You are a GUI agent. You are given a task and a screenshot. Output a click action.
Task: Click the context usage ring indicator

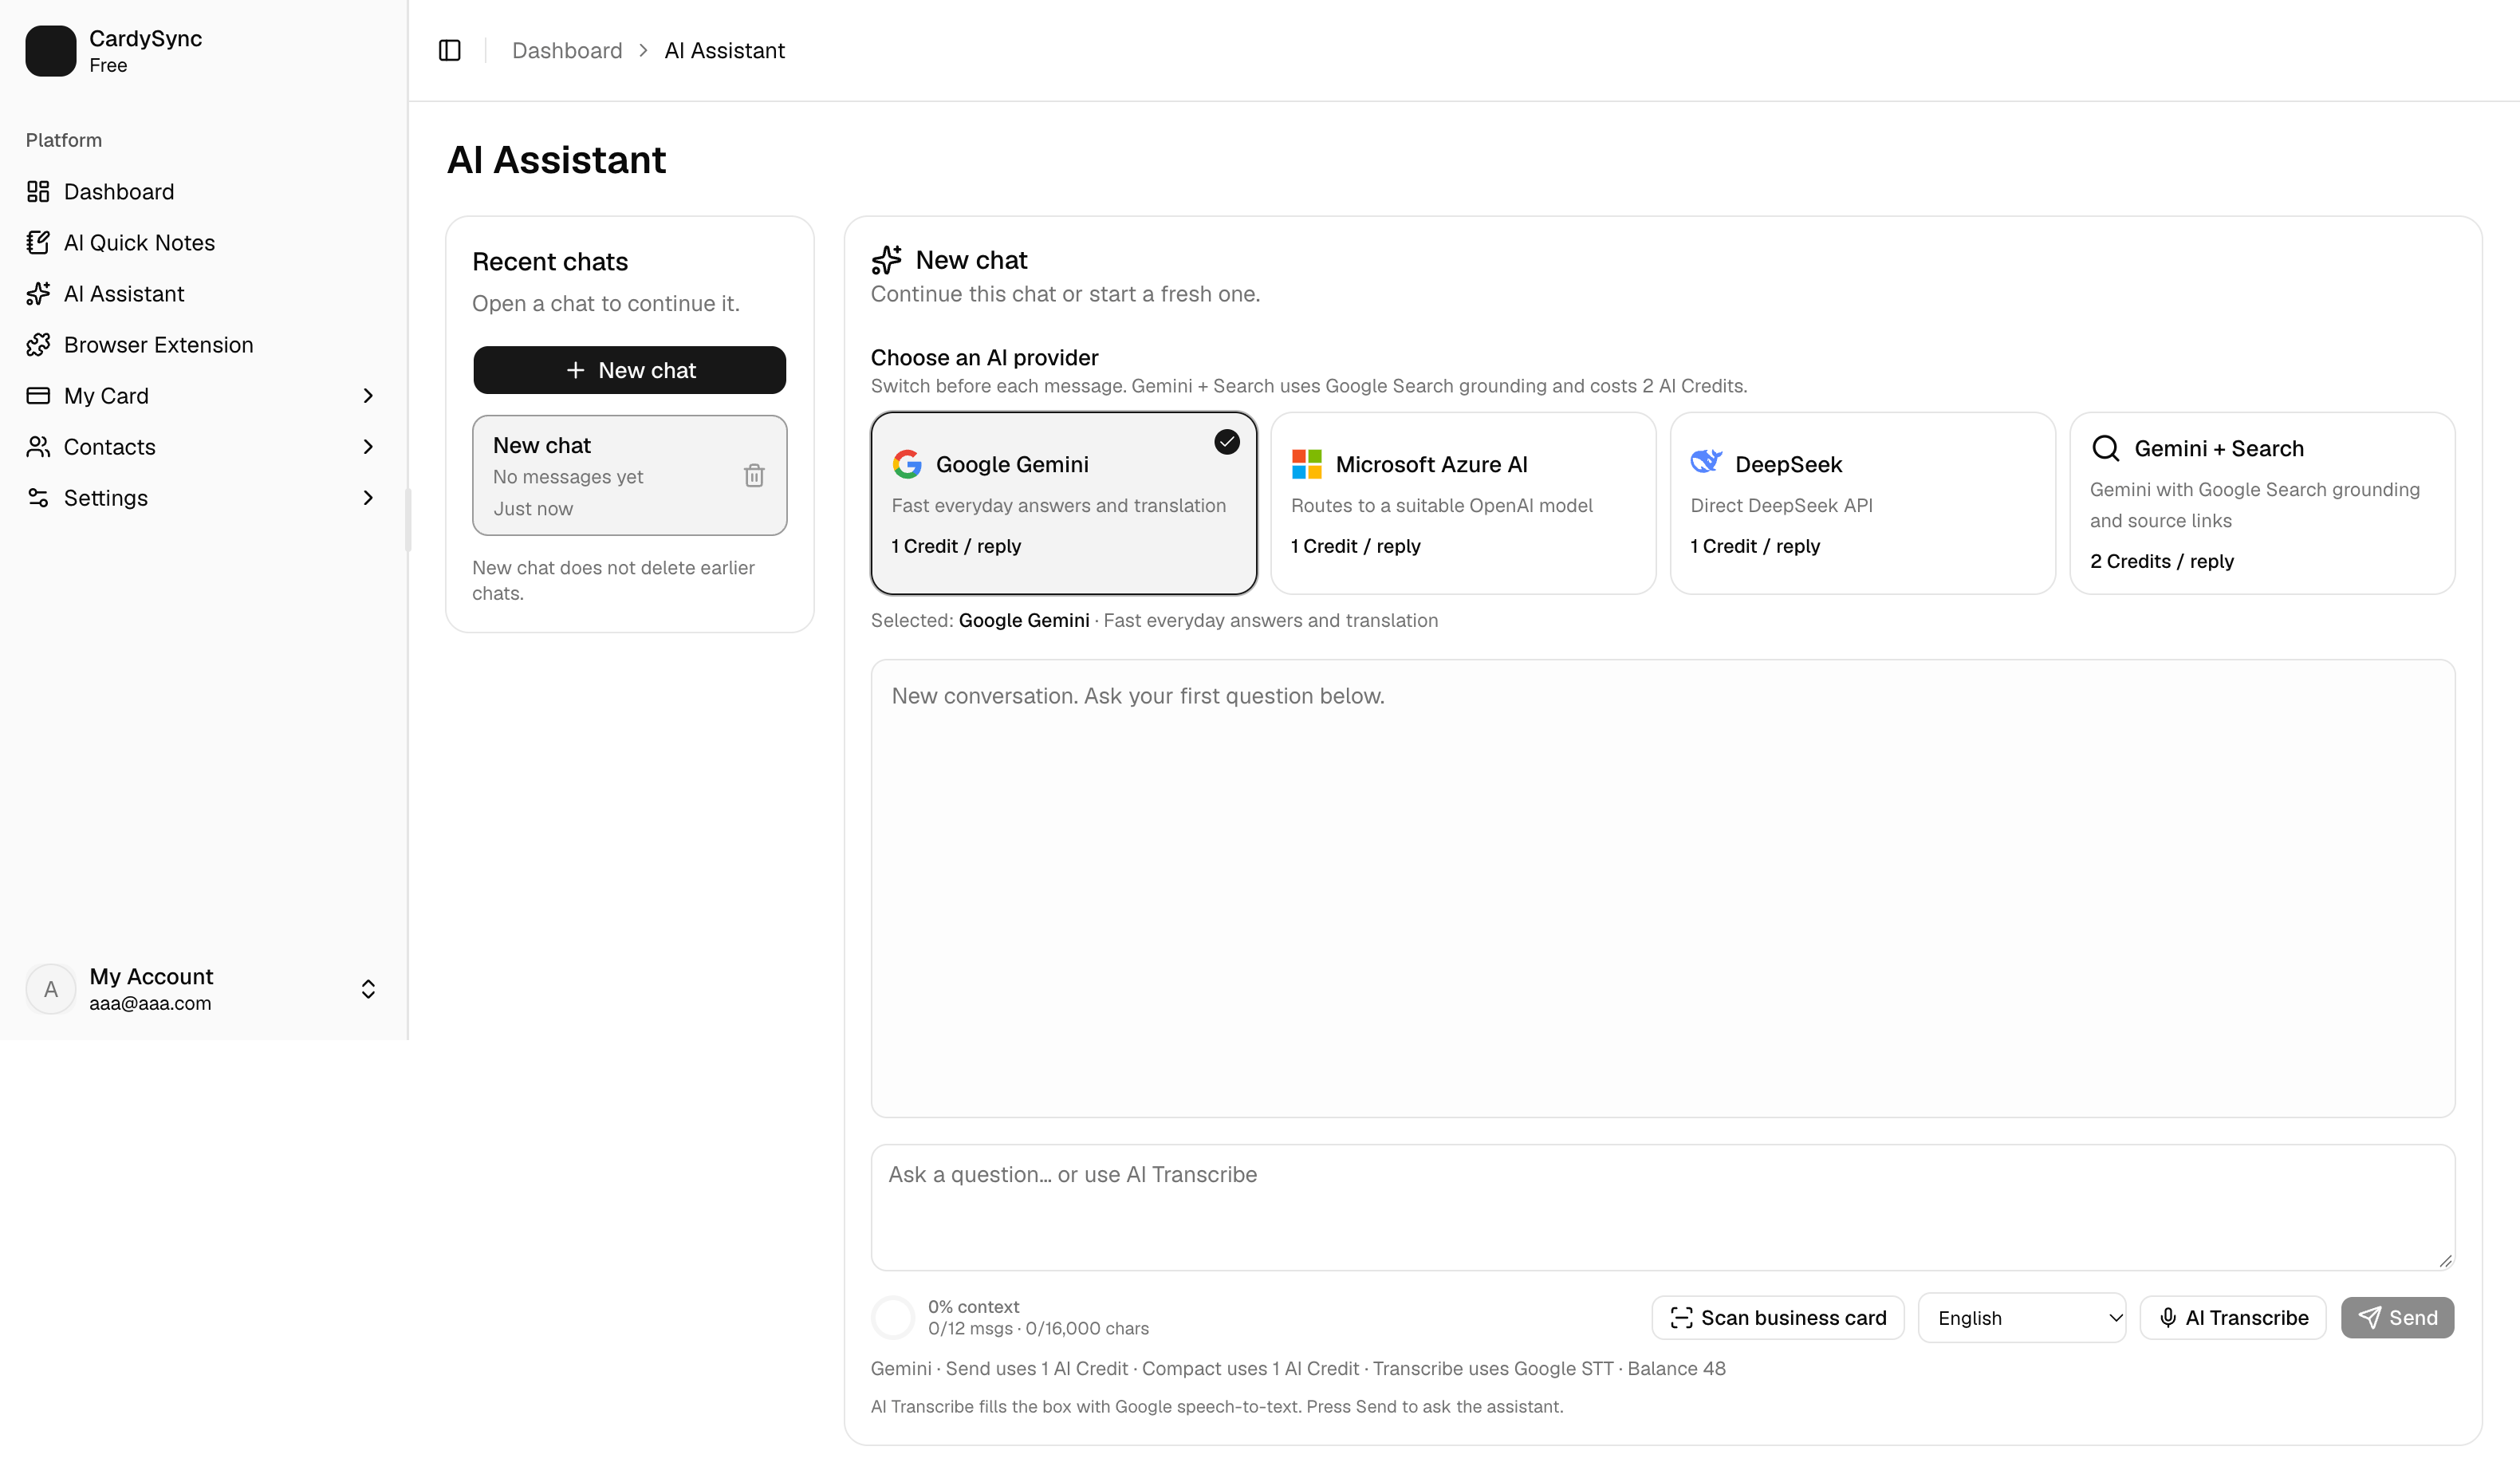point(893,1317)
